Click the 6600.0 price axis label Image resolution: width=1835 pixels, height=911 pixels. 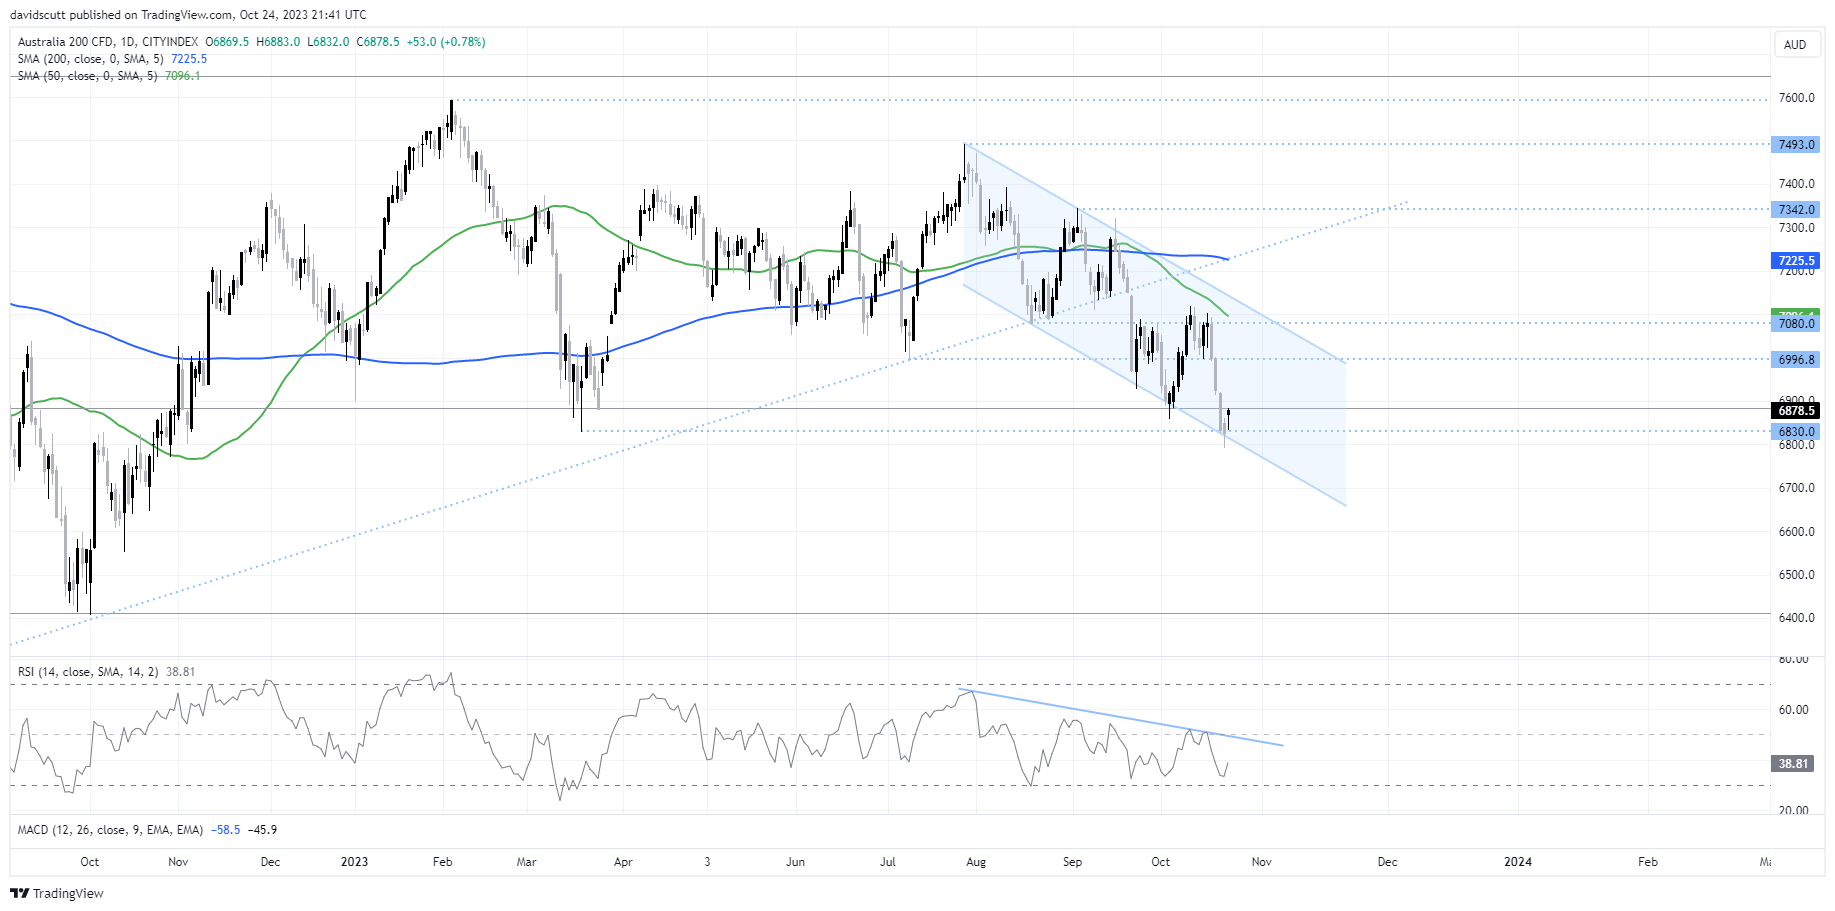pos(1796,532)
